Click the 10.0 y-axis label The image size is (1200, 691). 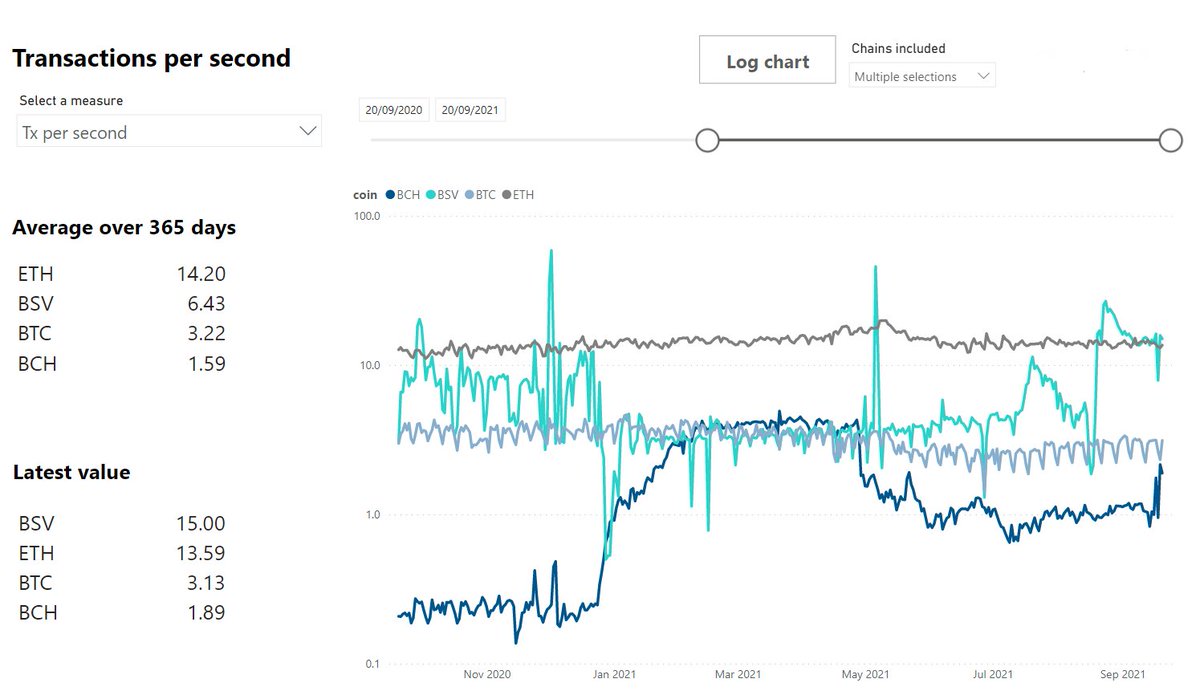point(369,365)
